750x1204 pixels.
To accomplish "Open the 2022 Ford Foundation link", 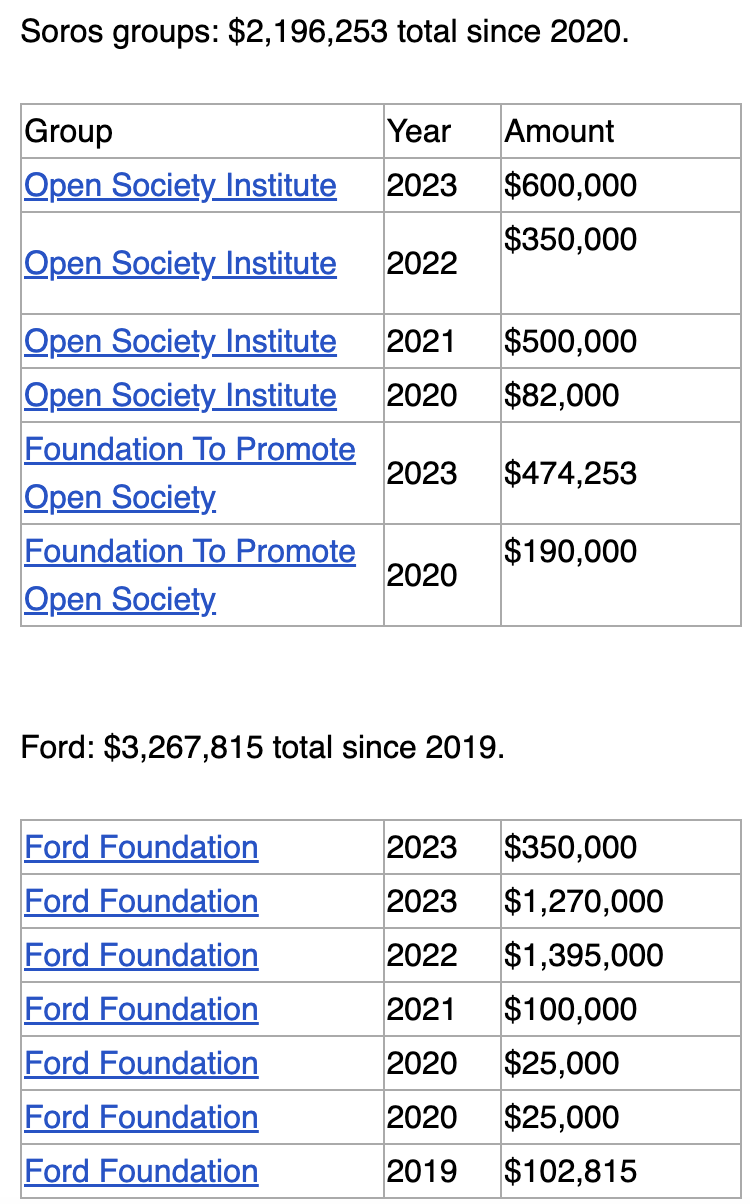I will 141,955.
